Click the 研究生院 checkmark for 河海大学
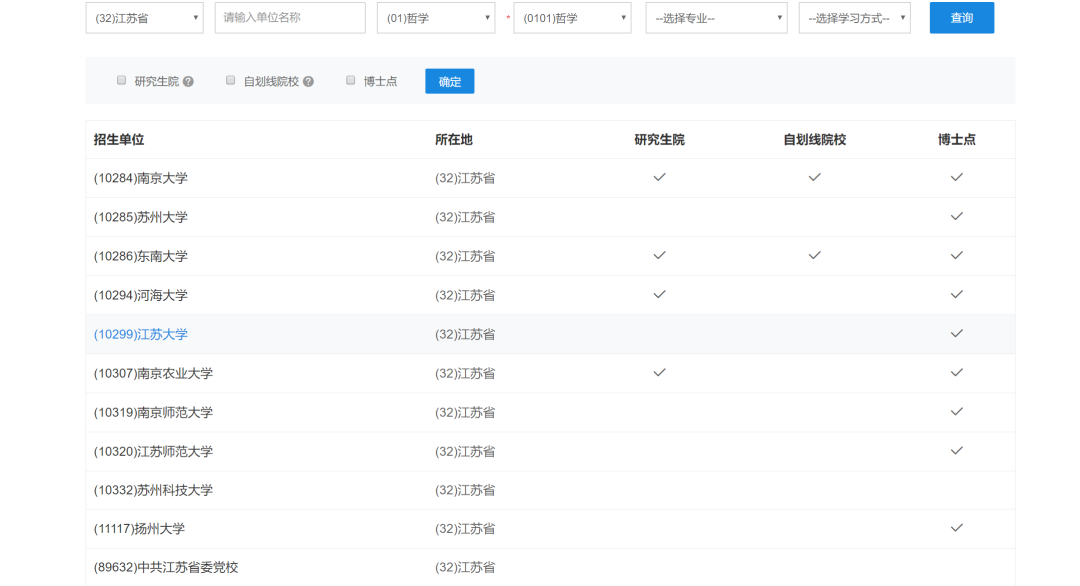Screen dimensions: 1080x586 click(x=659, y=294)
